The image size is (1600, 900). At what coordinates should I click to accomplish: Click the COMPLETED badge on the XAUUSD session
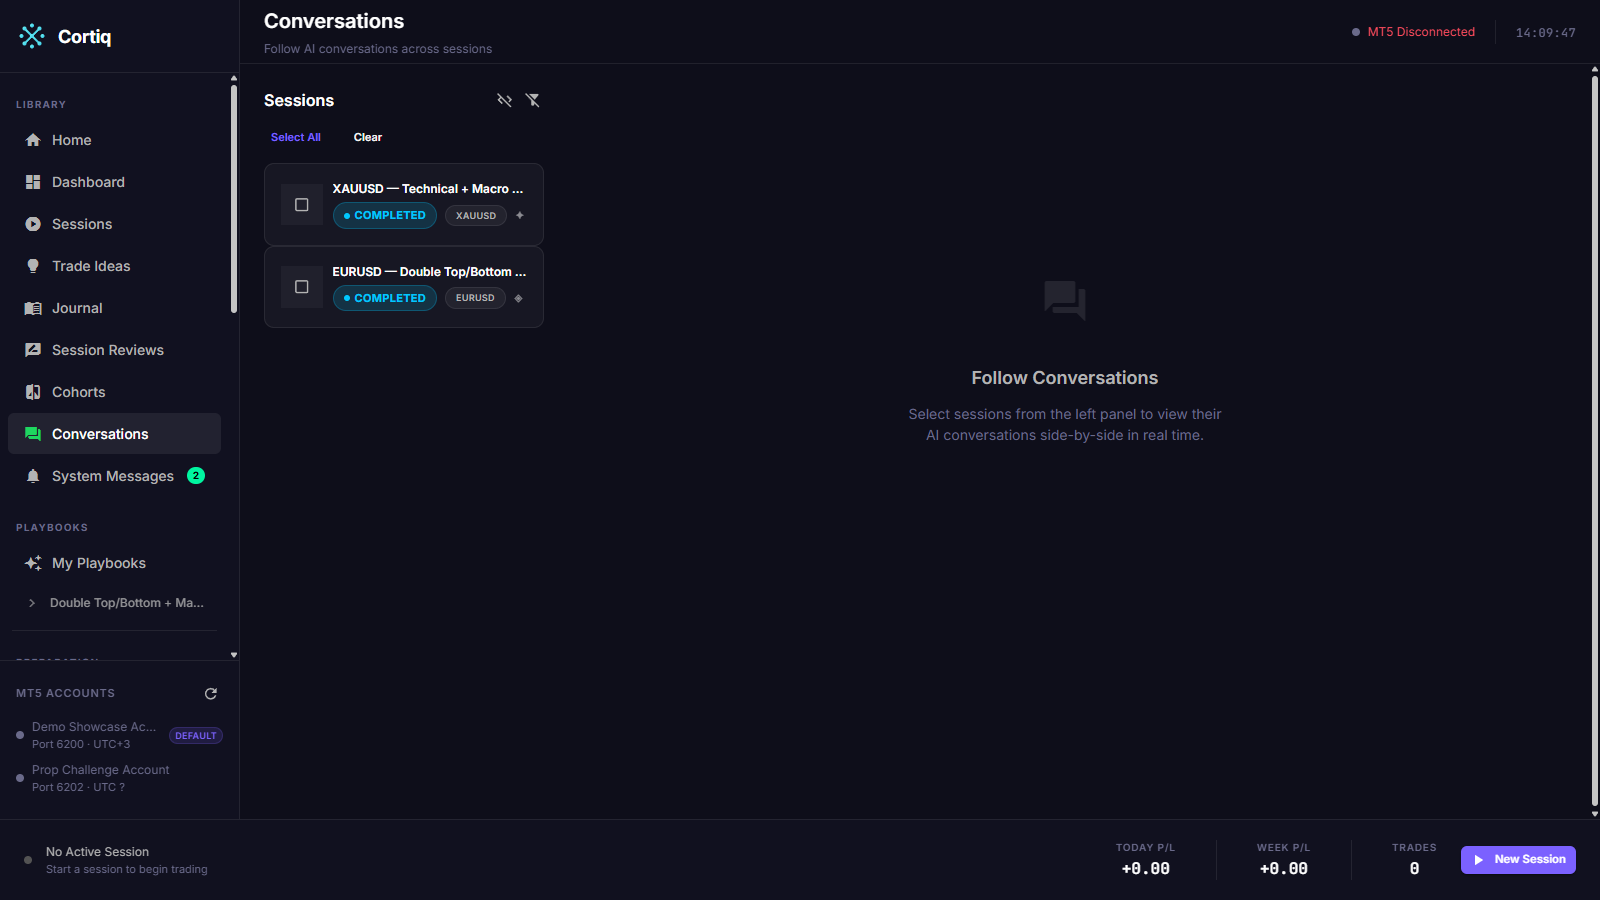click(385, 215)
